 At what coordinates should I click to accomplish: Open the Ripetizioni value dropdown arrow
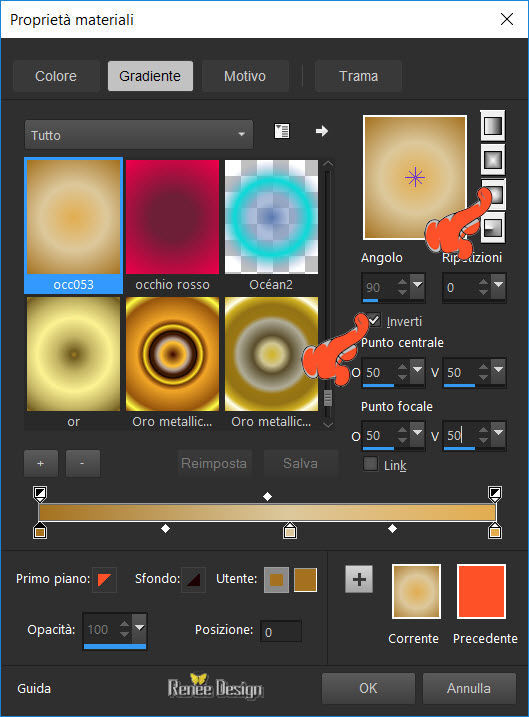pyautogui.click(x=498, y=284)
